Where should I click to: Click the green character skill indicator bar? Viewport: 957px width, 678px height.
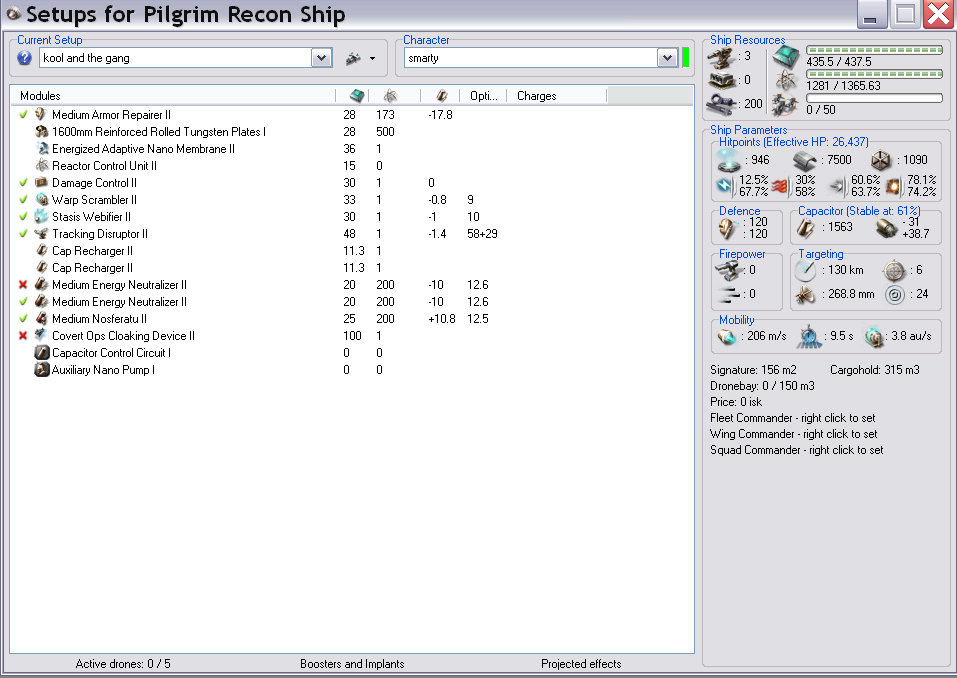[x=686, y=58]
